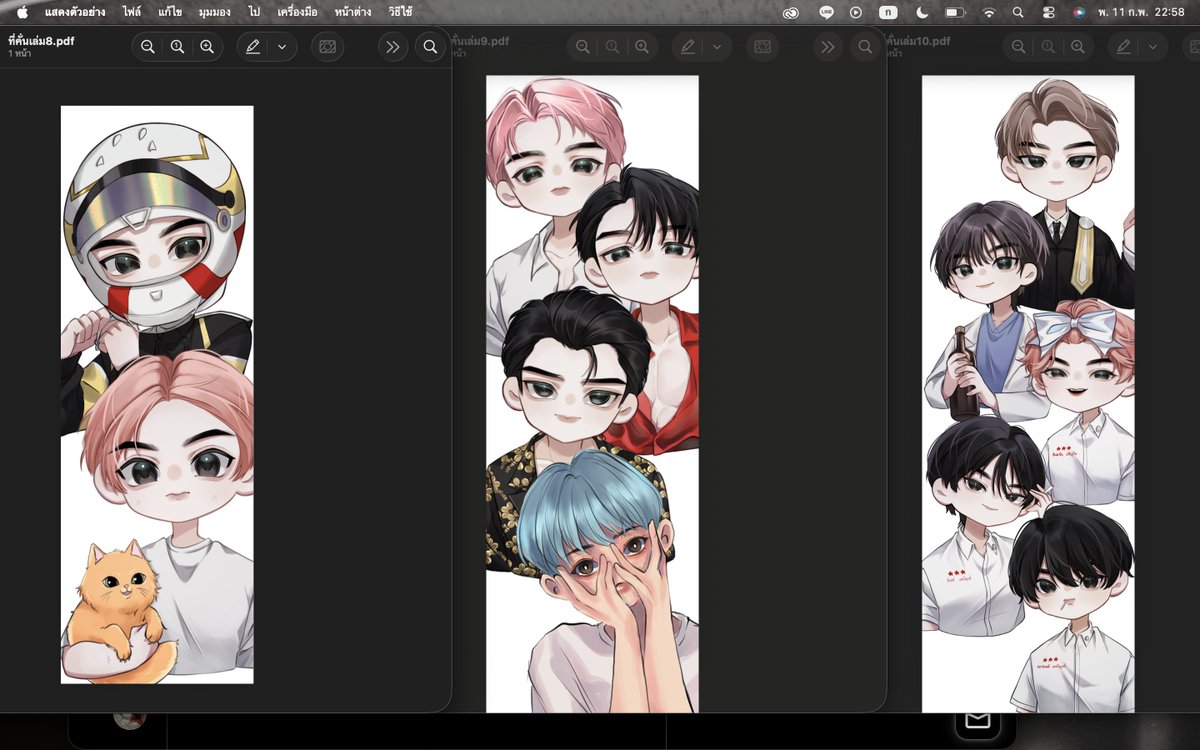Screen dimensions: 1200x750
Task: Zoom in on ที่คั่นเล่ม10.pdf window
Action: click(1078, 47)
